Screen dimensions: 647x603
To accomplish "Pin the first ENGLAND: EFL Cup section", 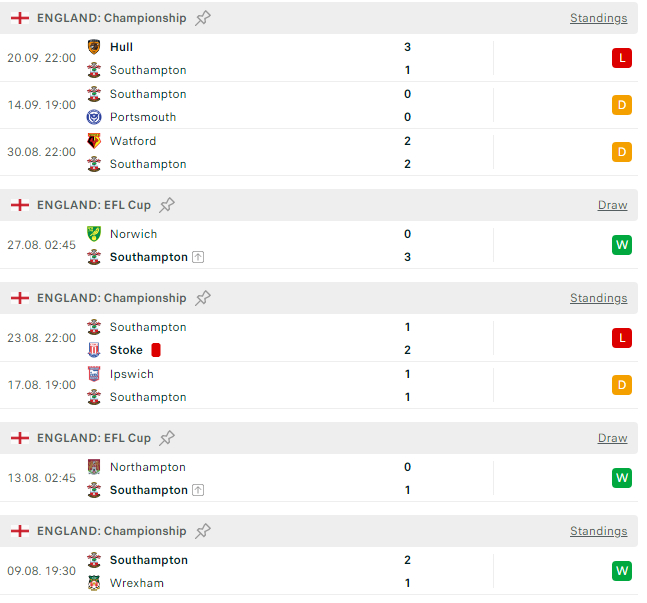I will [167, 205].
